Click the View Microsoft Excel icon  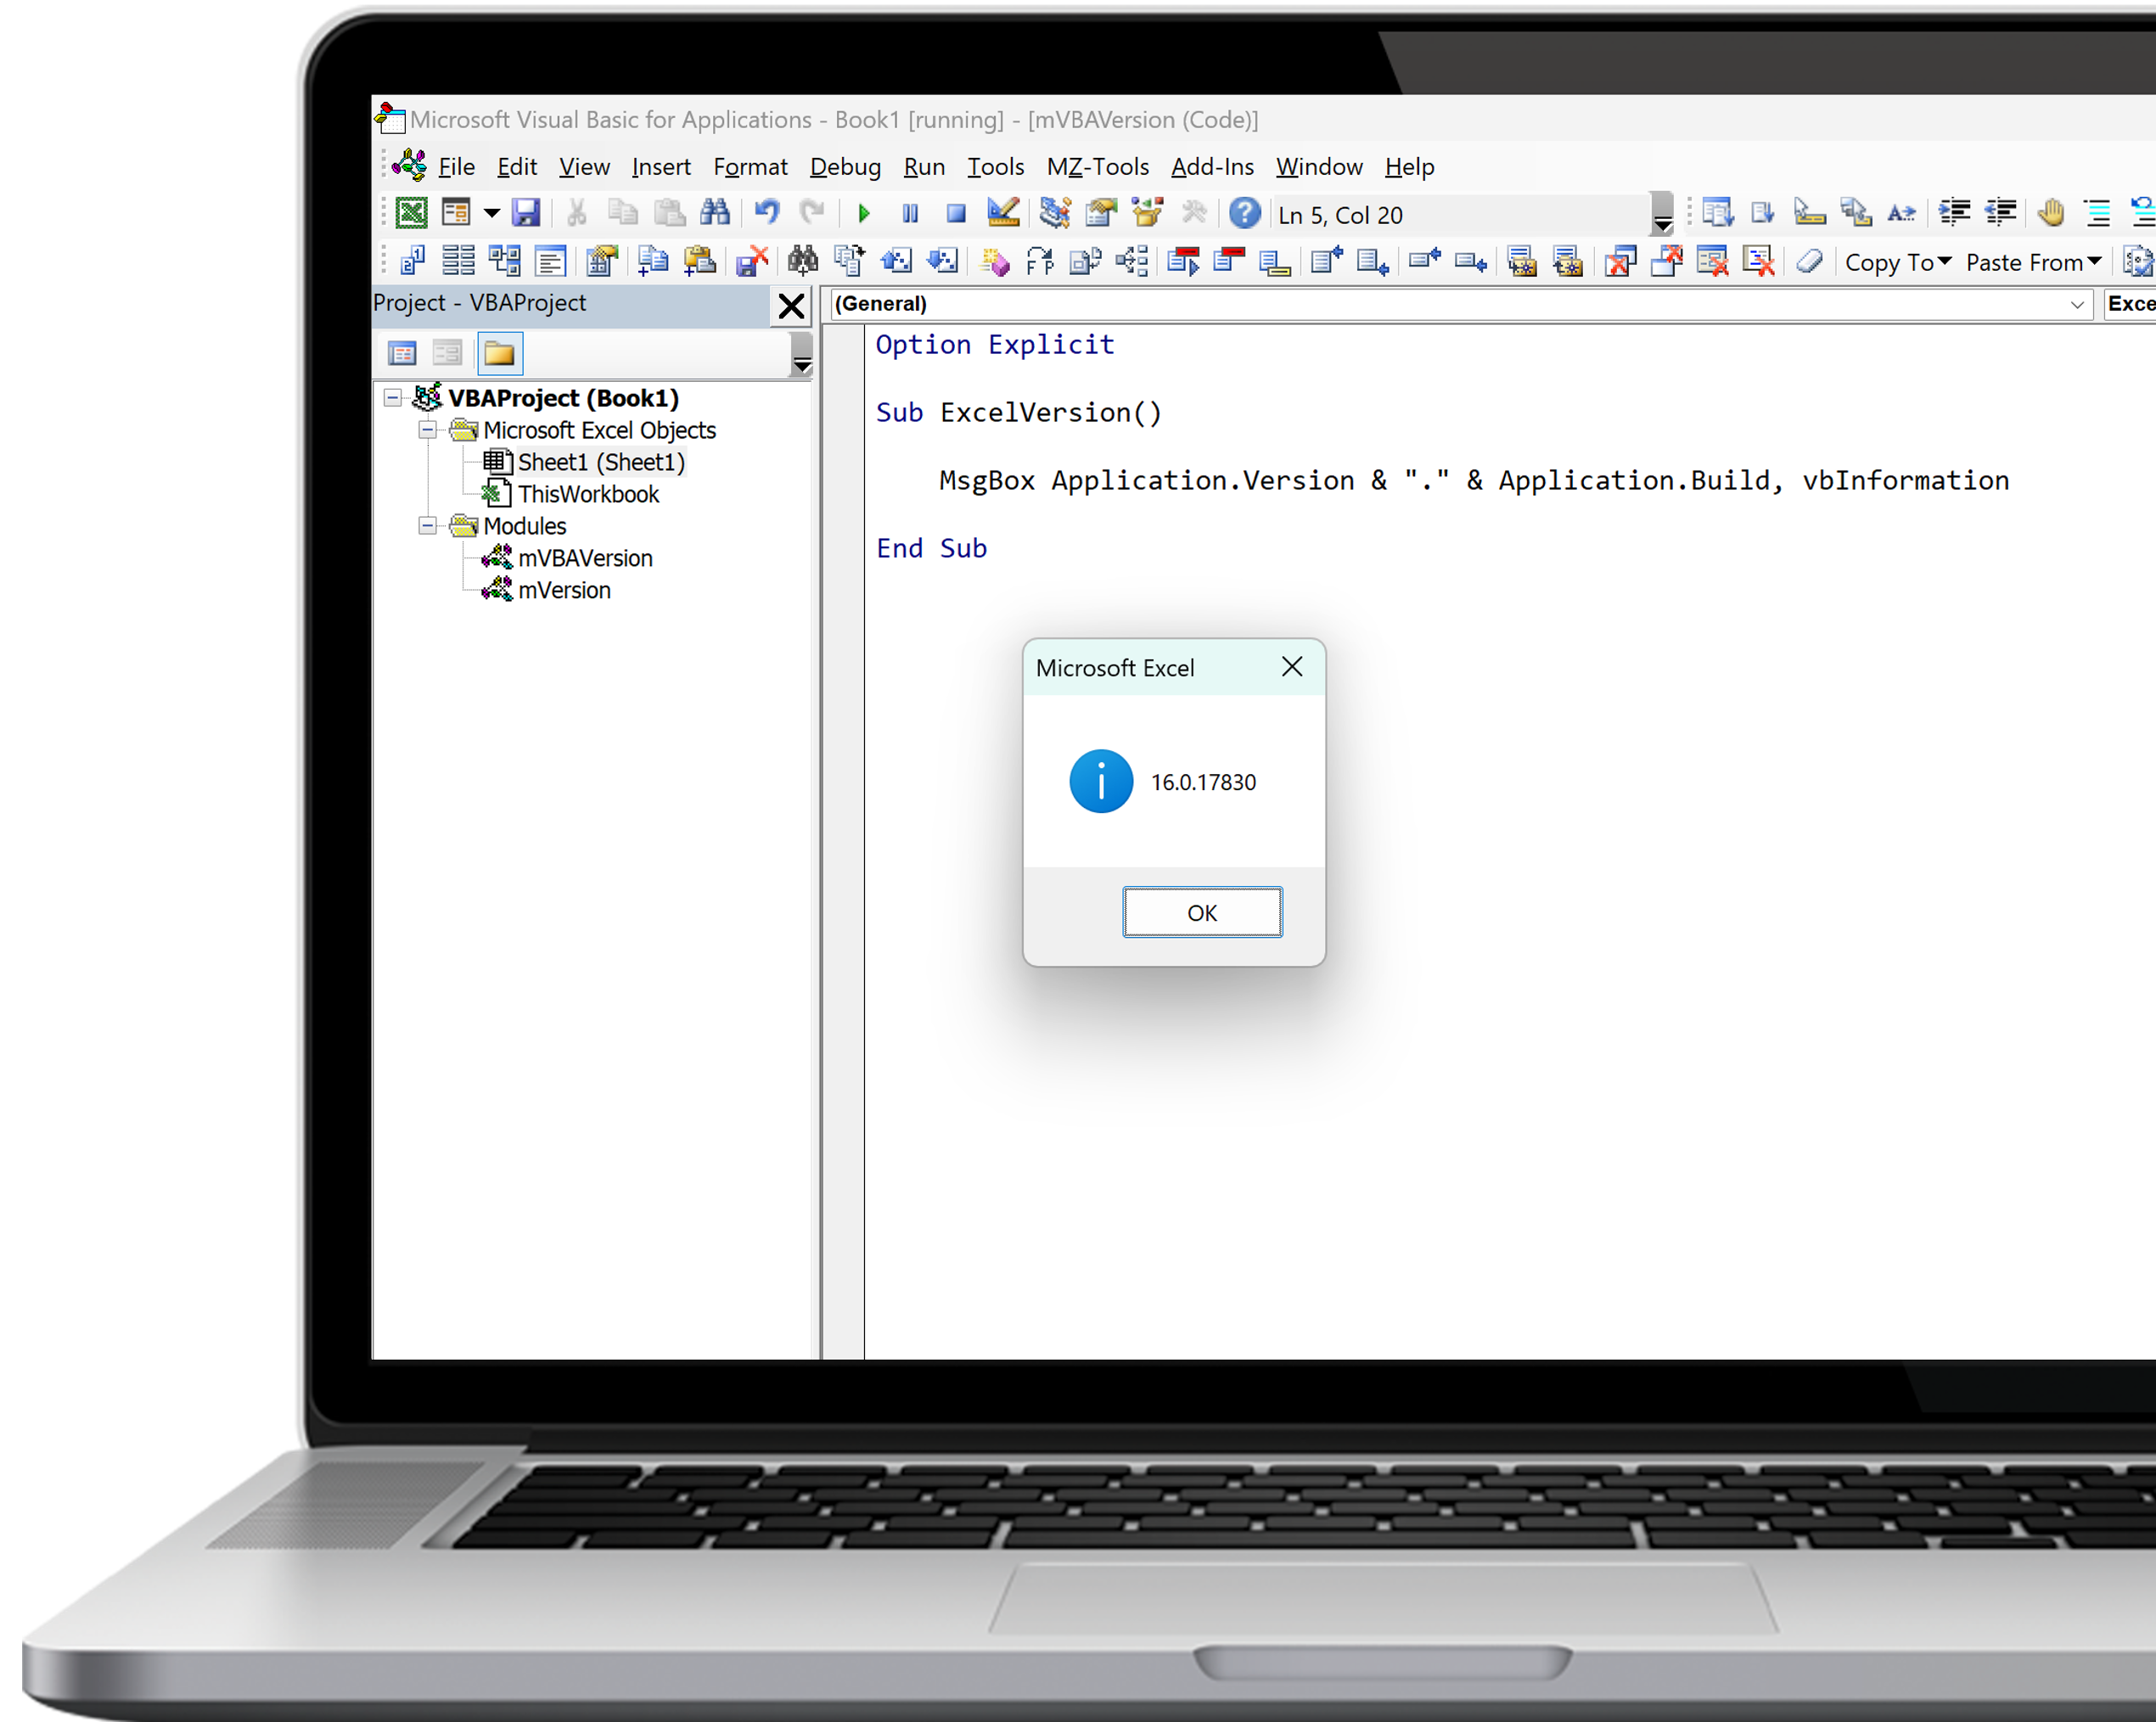[x=411, y=213]
